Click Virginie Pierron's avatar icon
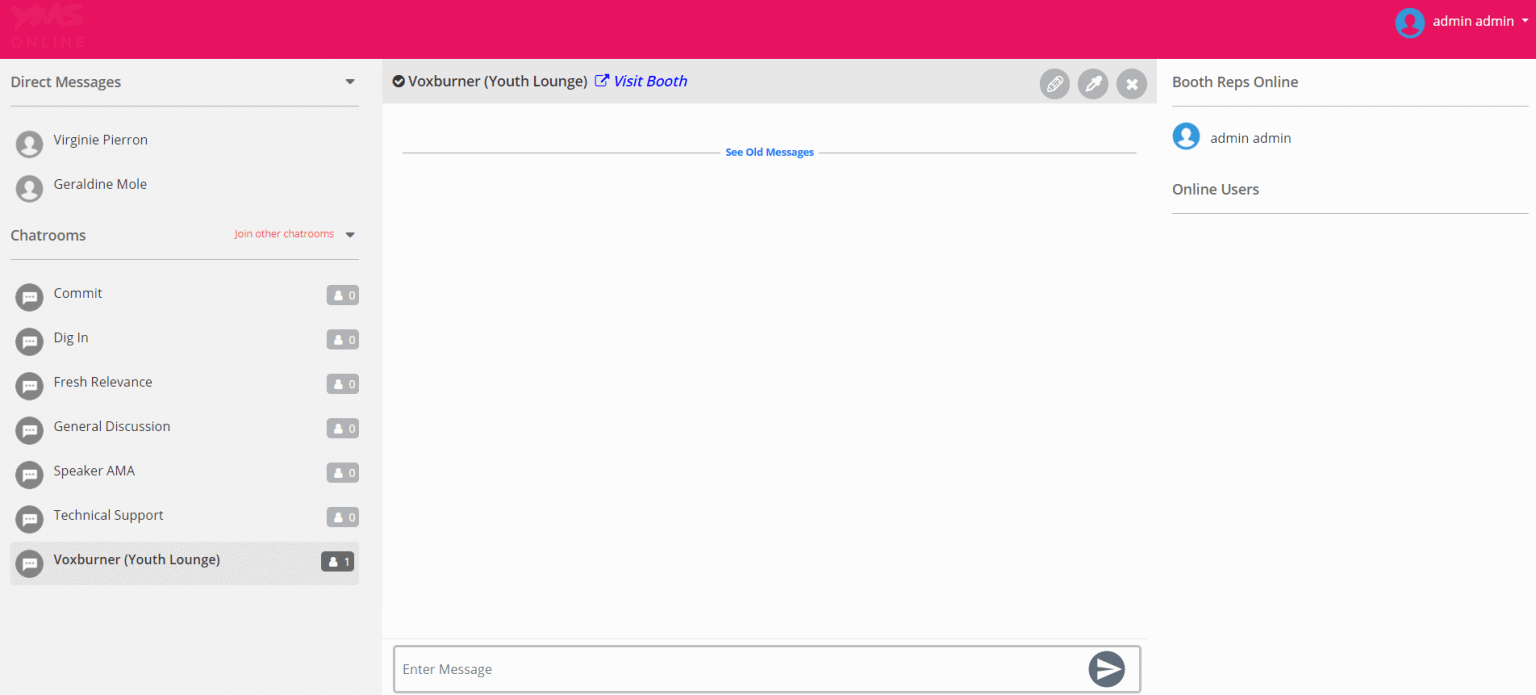1536x695 pixels. (29, 144)
